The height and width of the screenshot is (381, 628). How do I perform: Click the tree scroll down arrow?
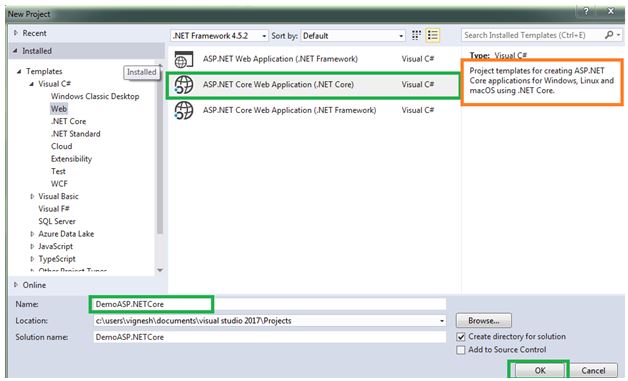[160, 270]
